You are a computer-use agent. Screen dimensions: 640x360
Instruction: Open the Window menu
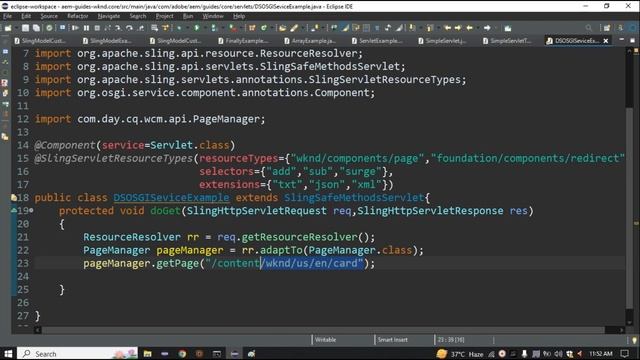213,16
